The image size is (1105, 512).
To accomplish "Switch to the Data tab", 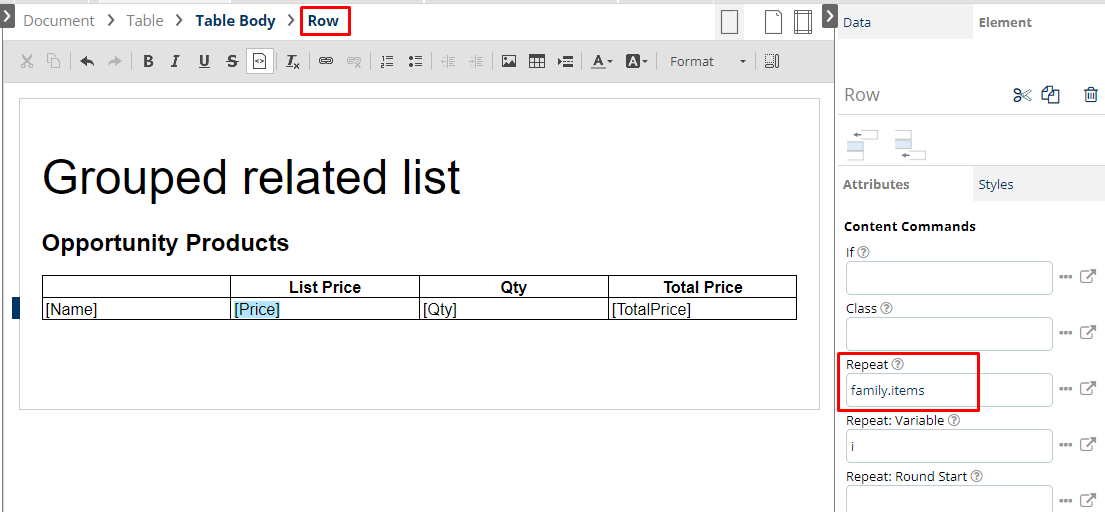I will 857,22.
